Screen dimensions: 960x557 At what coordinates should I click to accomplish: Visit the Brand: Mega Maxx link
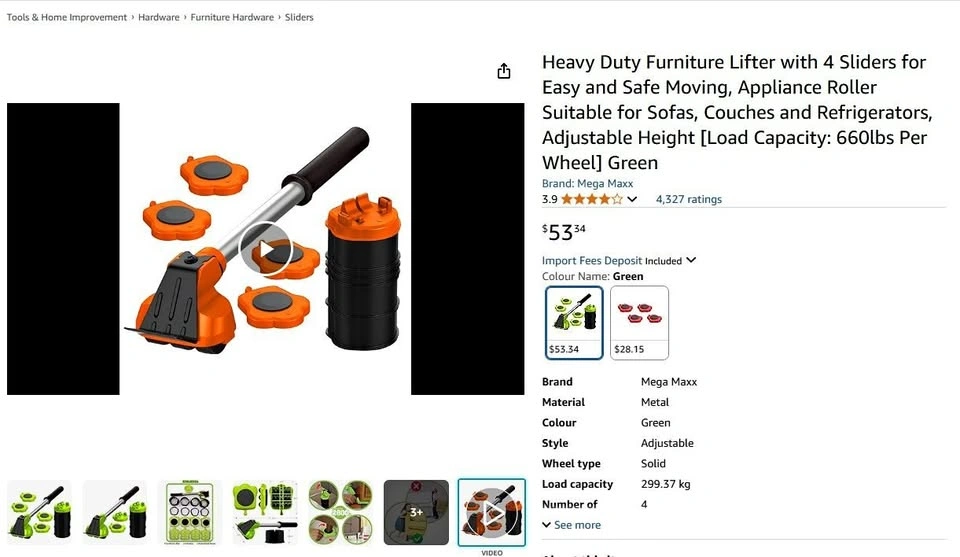click(x=587, y=183)
